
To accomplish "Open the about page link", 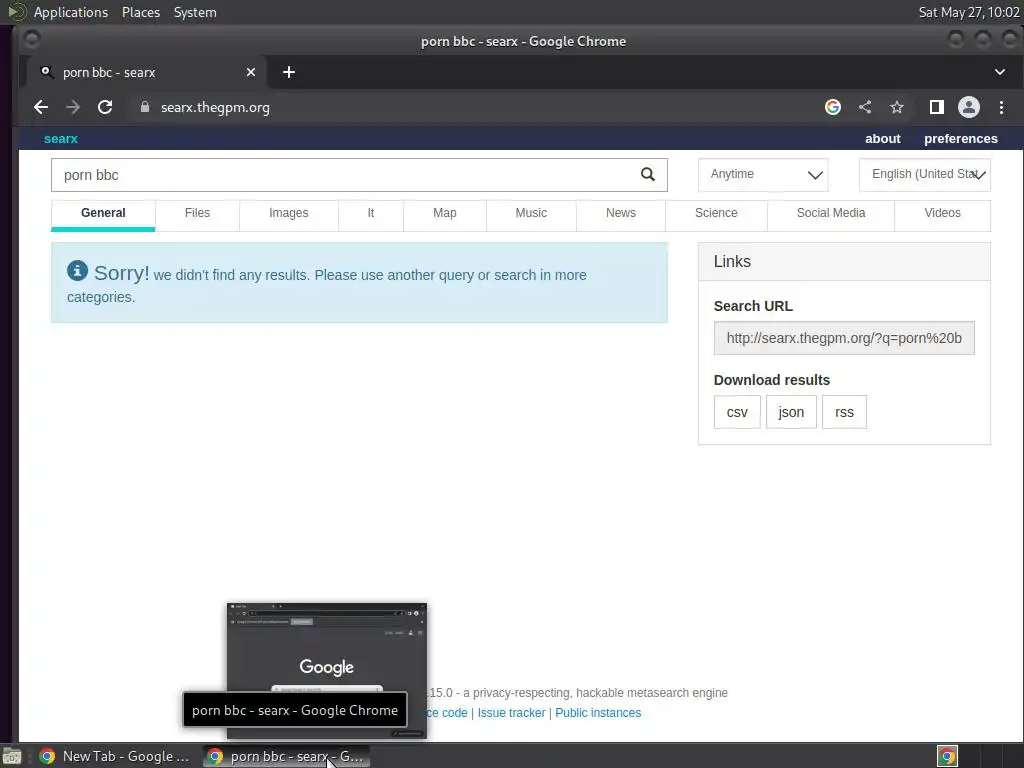I will (x=882, y=139).
